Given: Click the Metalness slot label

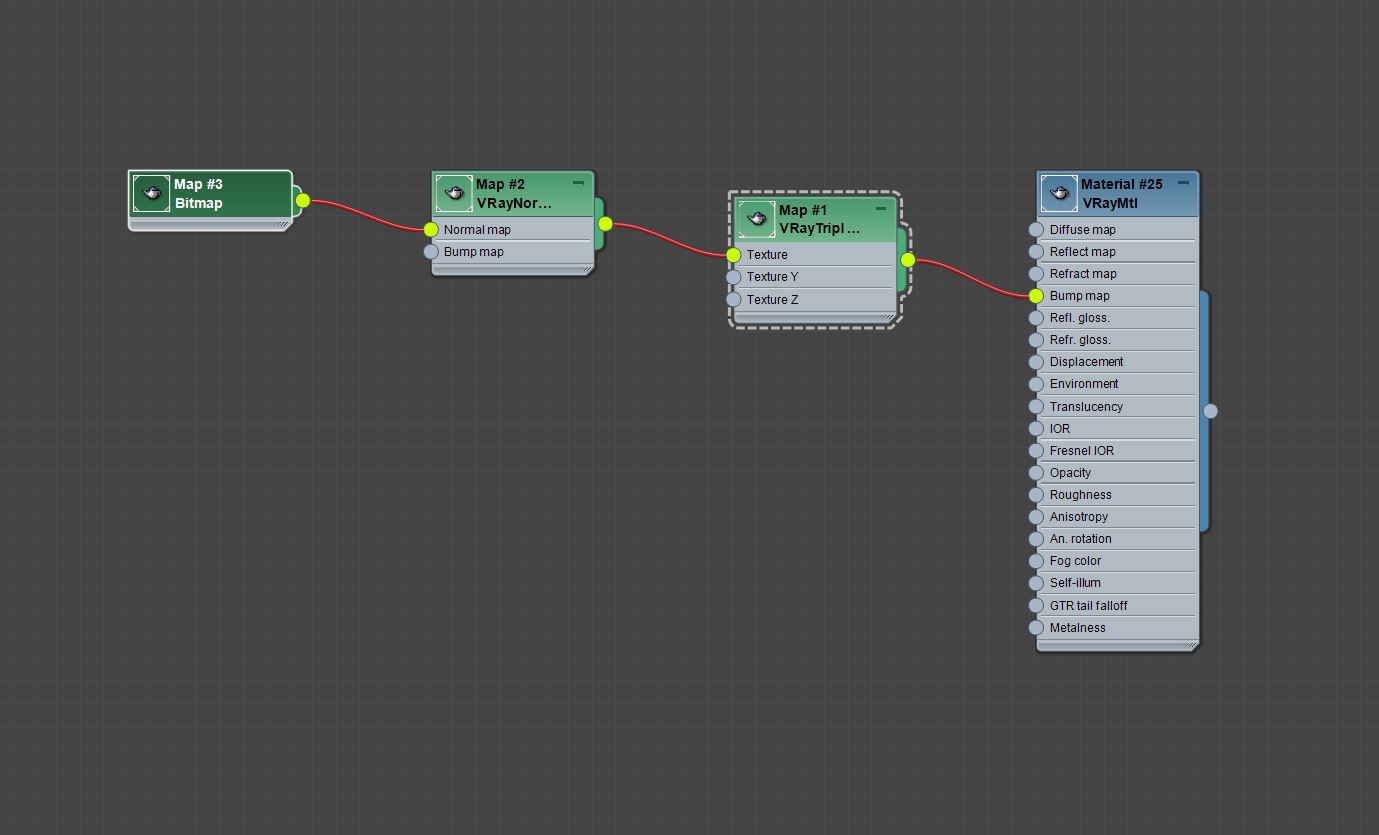Looking at the screenshot, I should click(x=1078, y=628).
